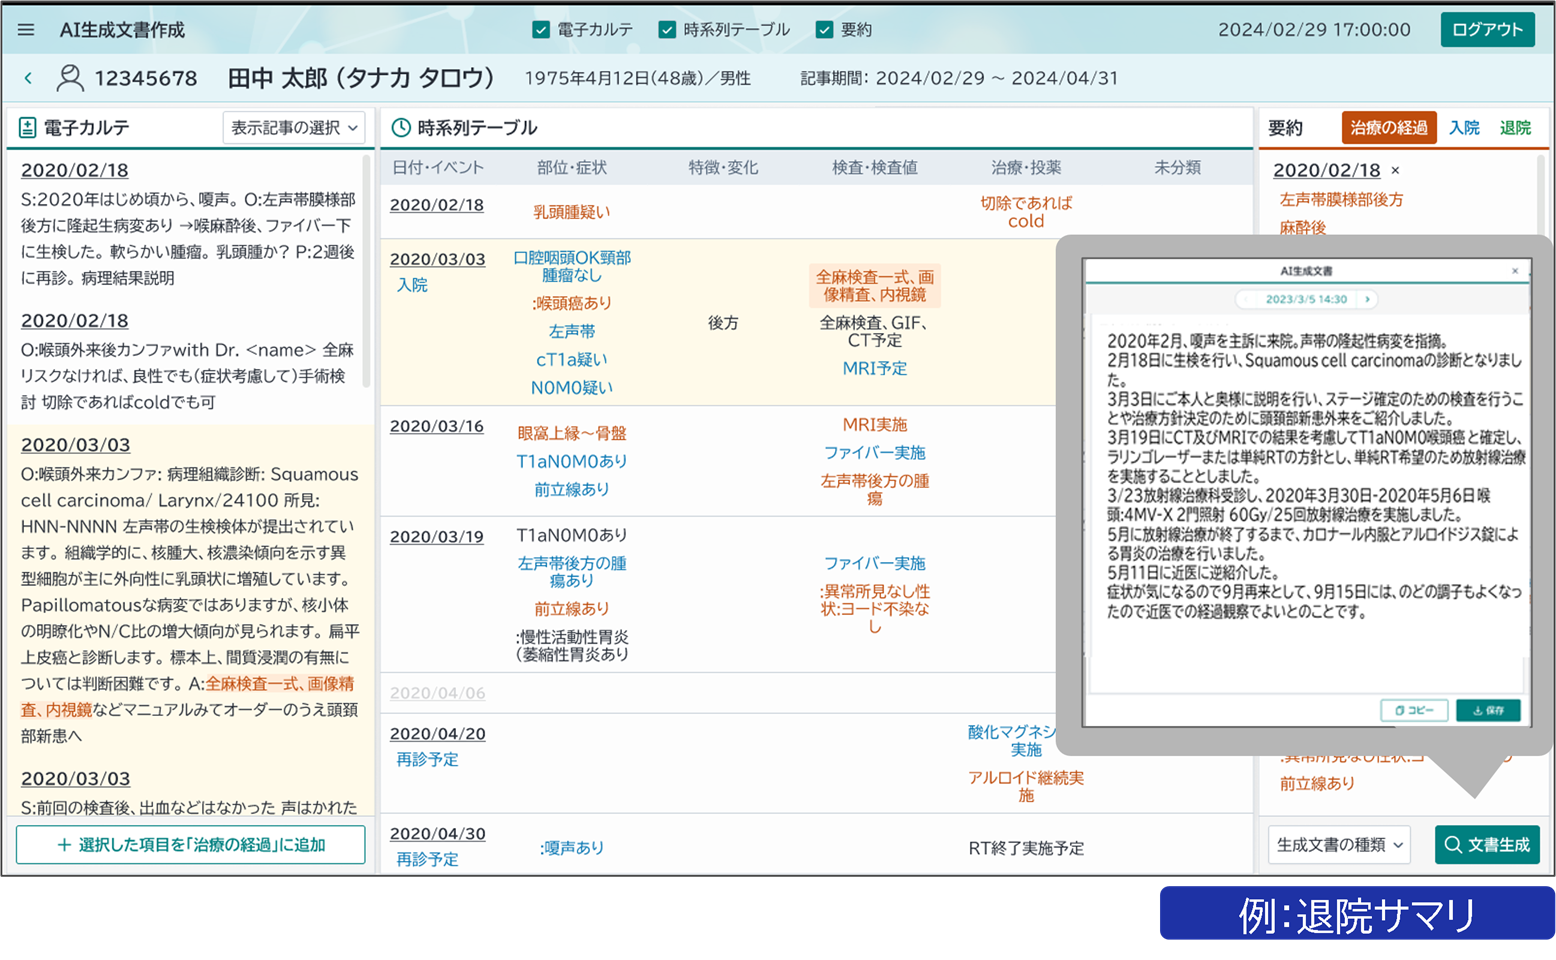Click the 文書生成 button
Viewport: 1556px width, 960px height.
tap(1486, 845)
